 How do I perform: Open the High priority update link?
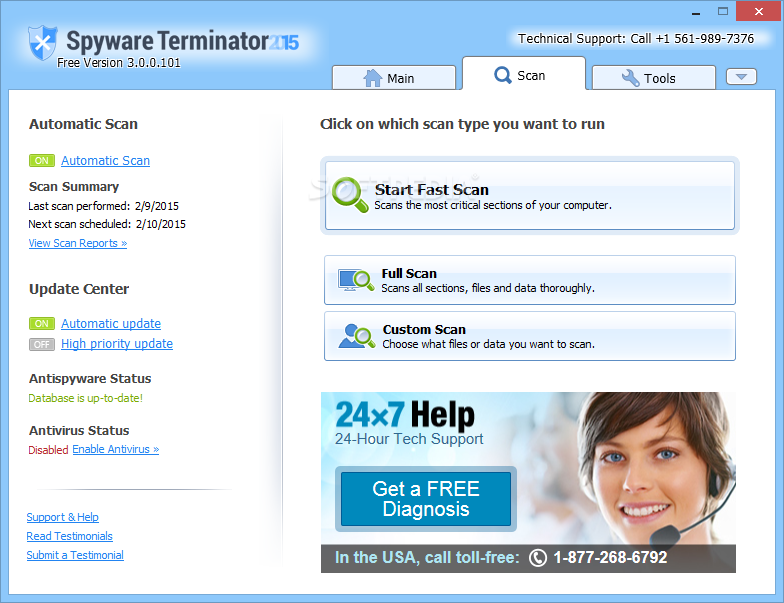click(x=117, y=344)
